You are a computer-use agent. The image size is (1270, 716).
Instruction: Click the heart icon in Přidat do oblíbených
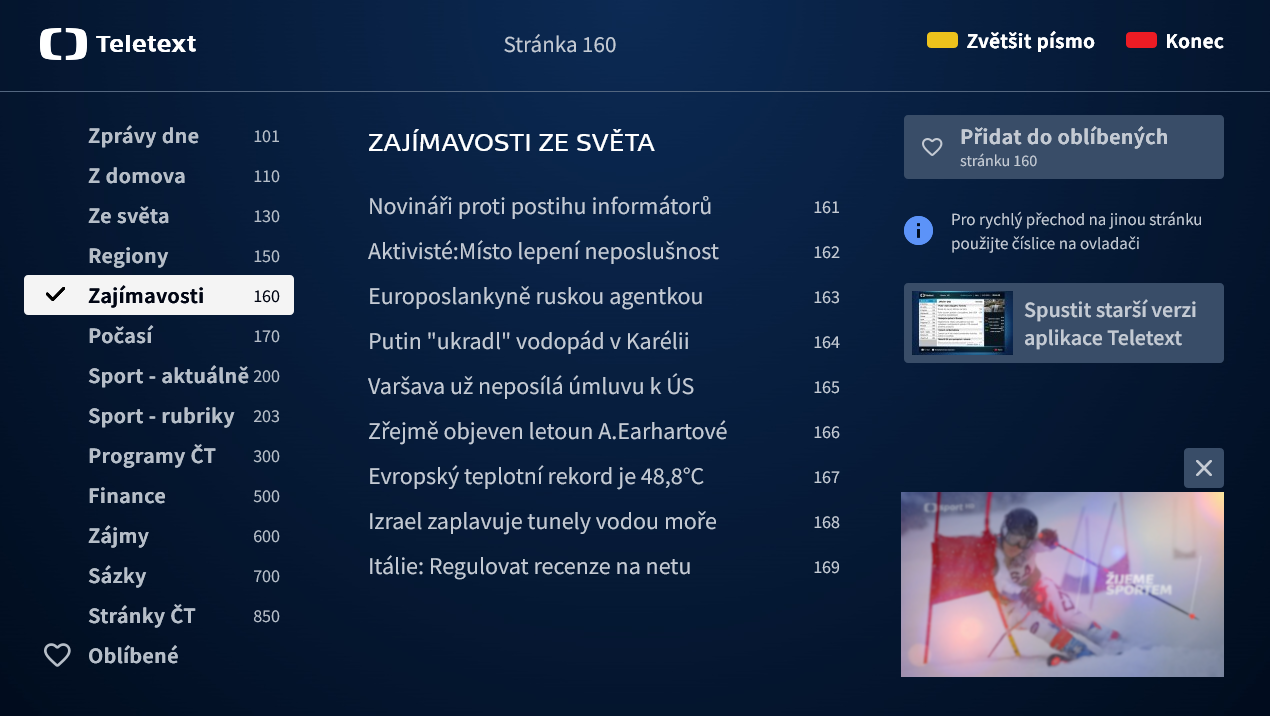(x=932, y=147)
